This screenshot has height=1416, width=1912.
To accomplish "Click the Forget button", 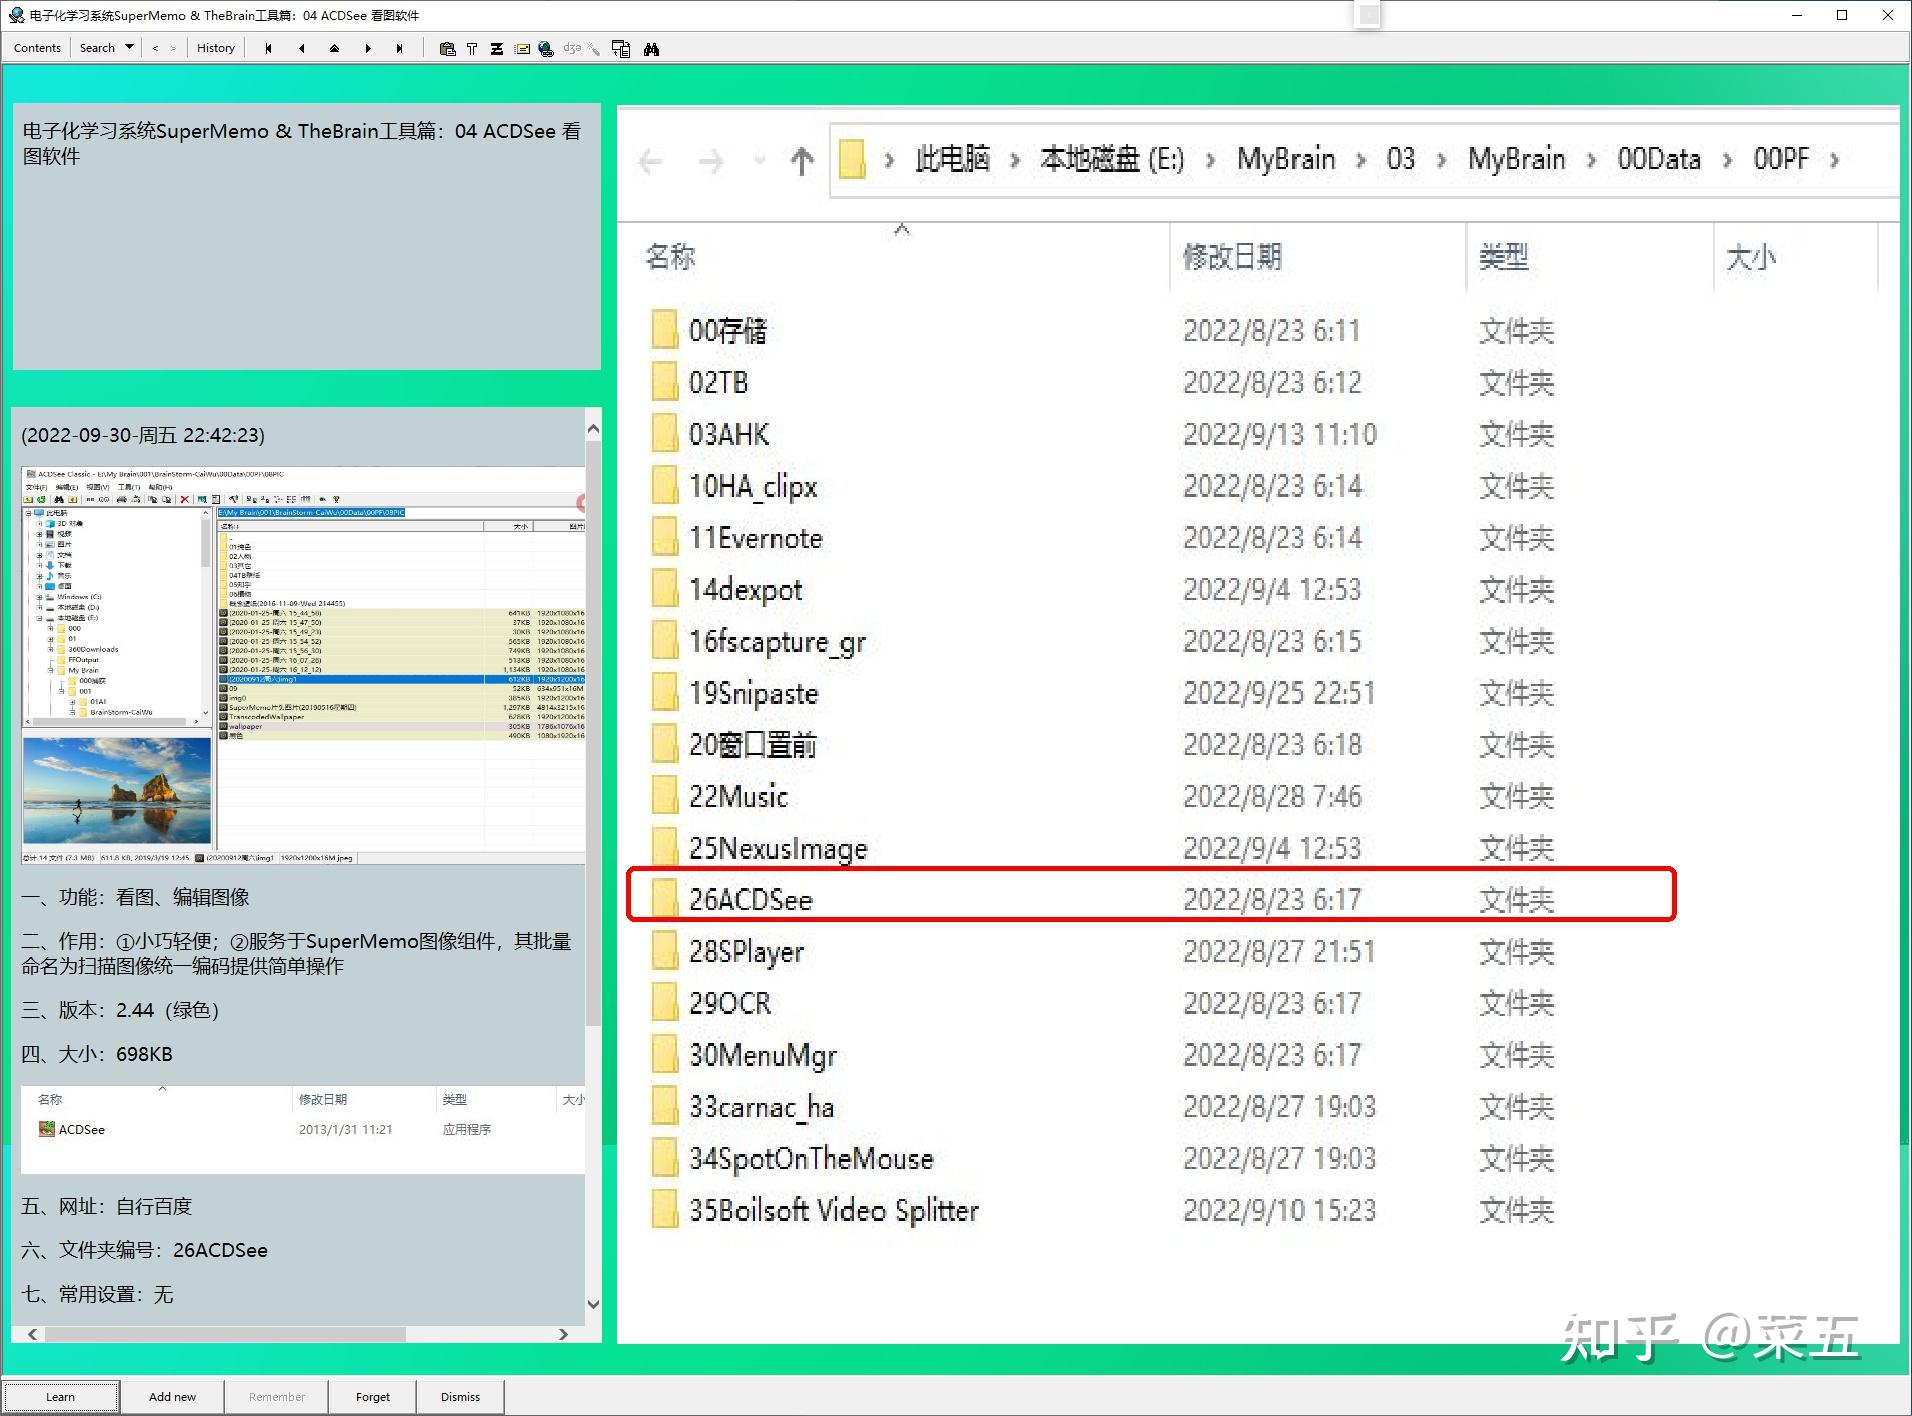I will pyautogui.click(x=373, y=1397).
